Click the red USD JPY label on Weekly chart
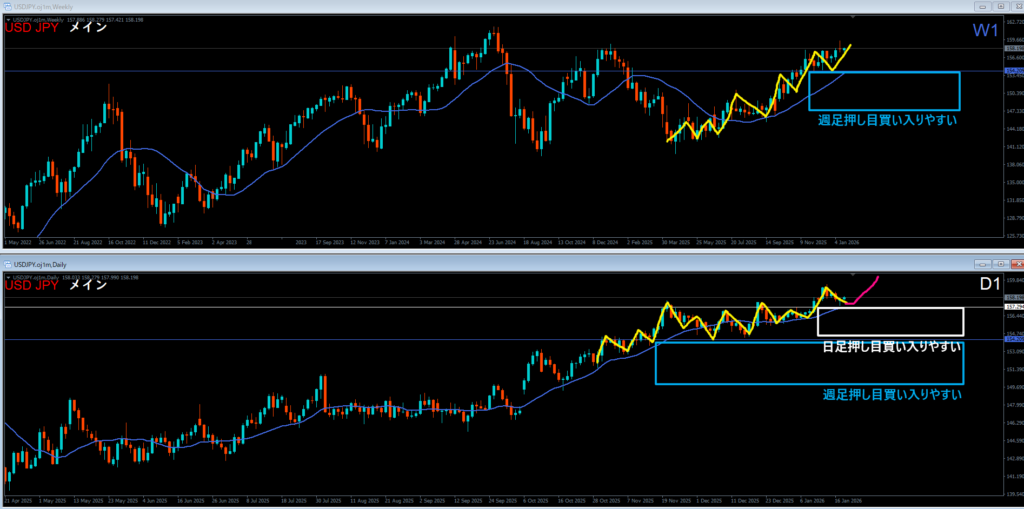Image resolution: width=1024 pixels, height=509 pixels. [x=31, y=28]
